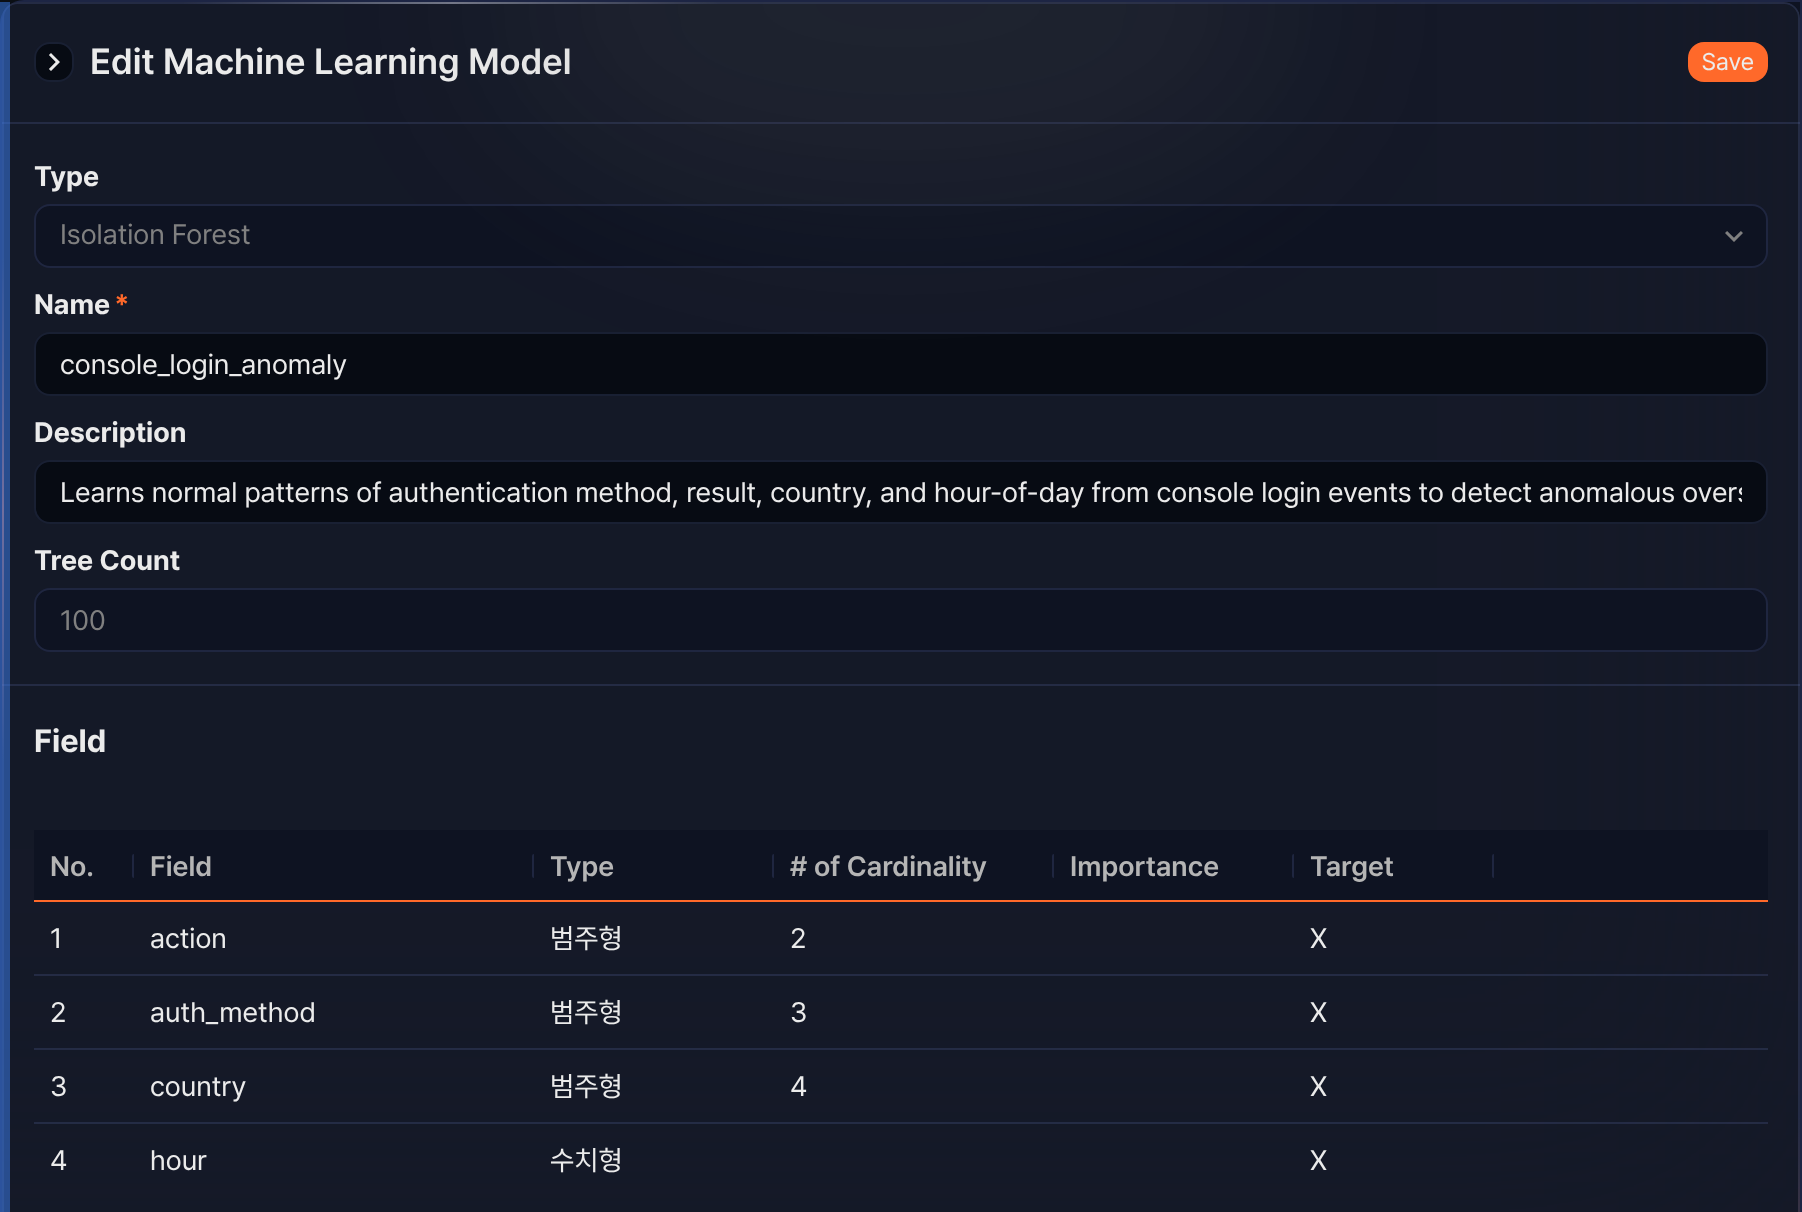The image size is (1802, 1212).
Task: Click the # of Cardinality column header
Action: [888, 866]
